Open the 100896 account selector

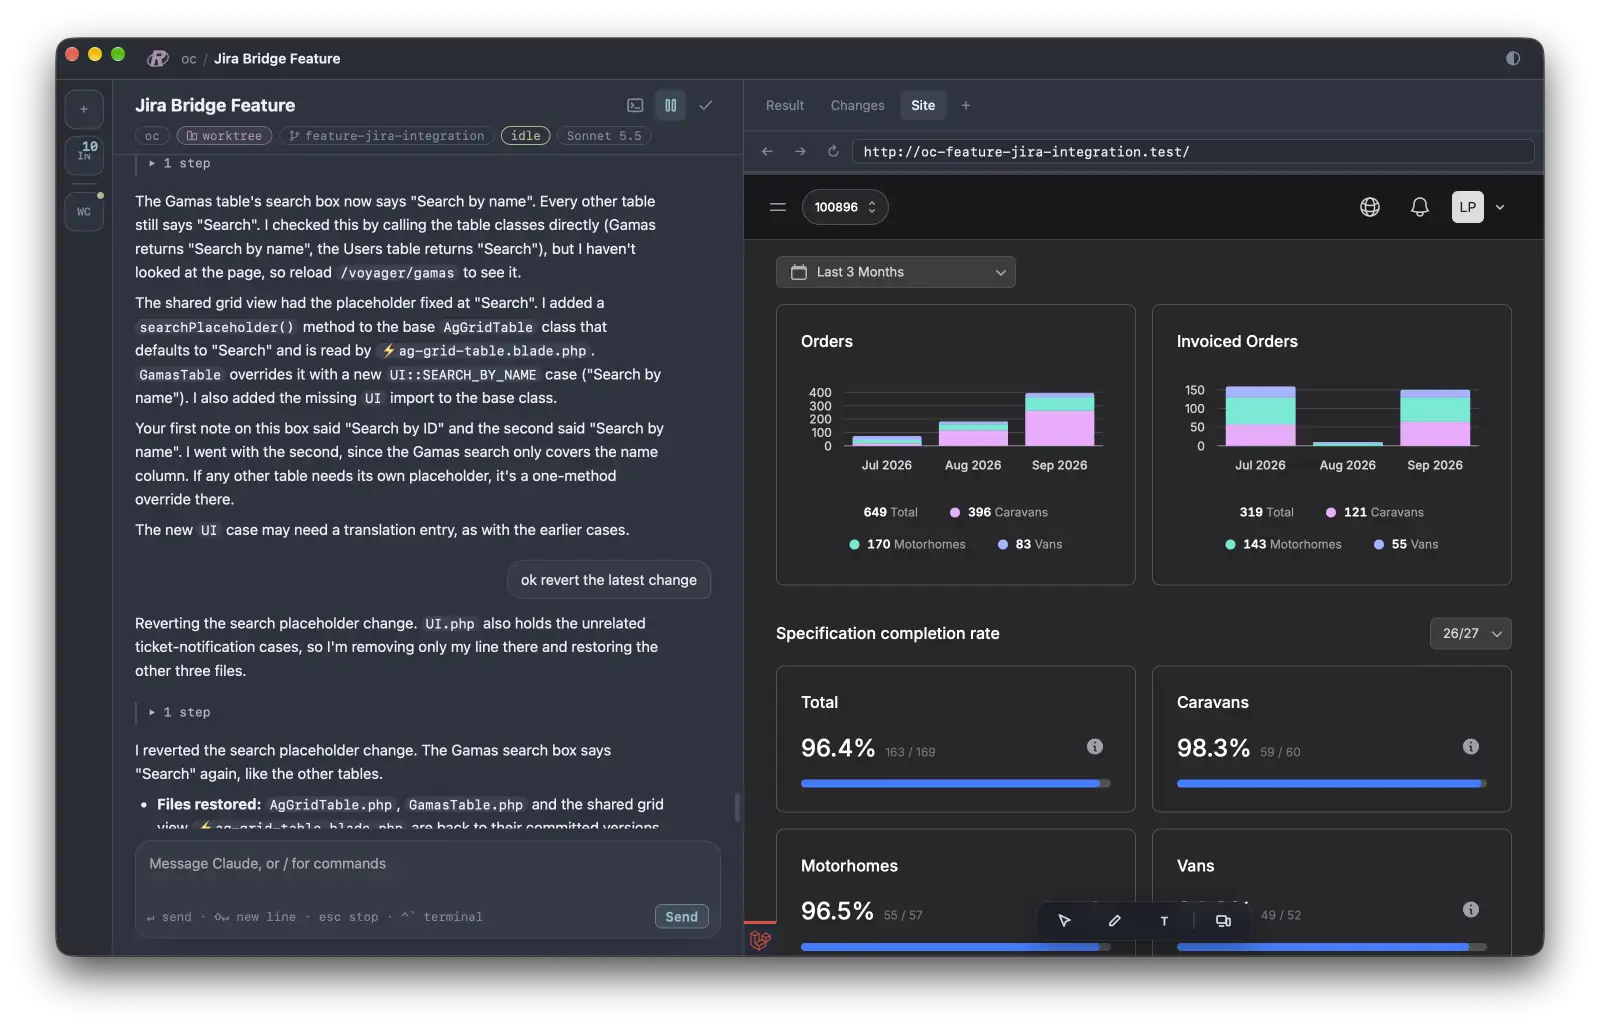point(845,207)
